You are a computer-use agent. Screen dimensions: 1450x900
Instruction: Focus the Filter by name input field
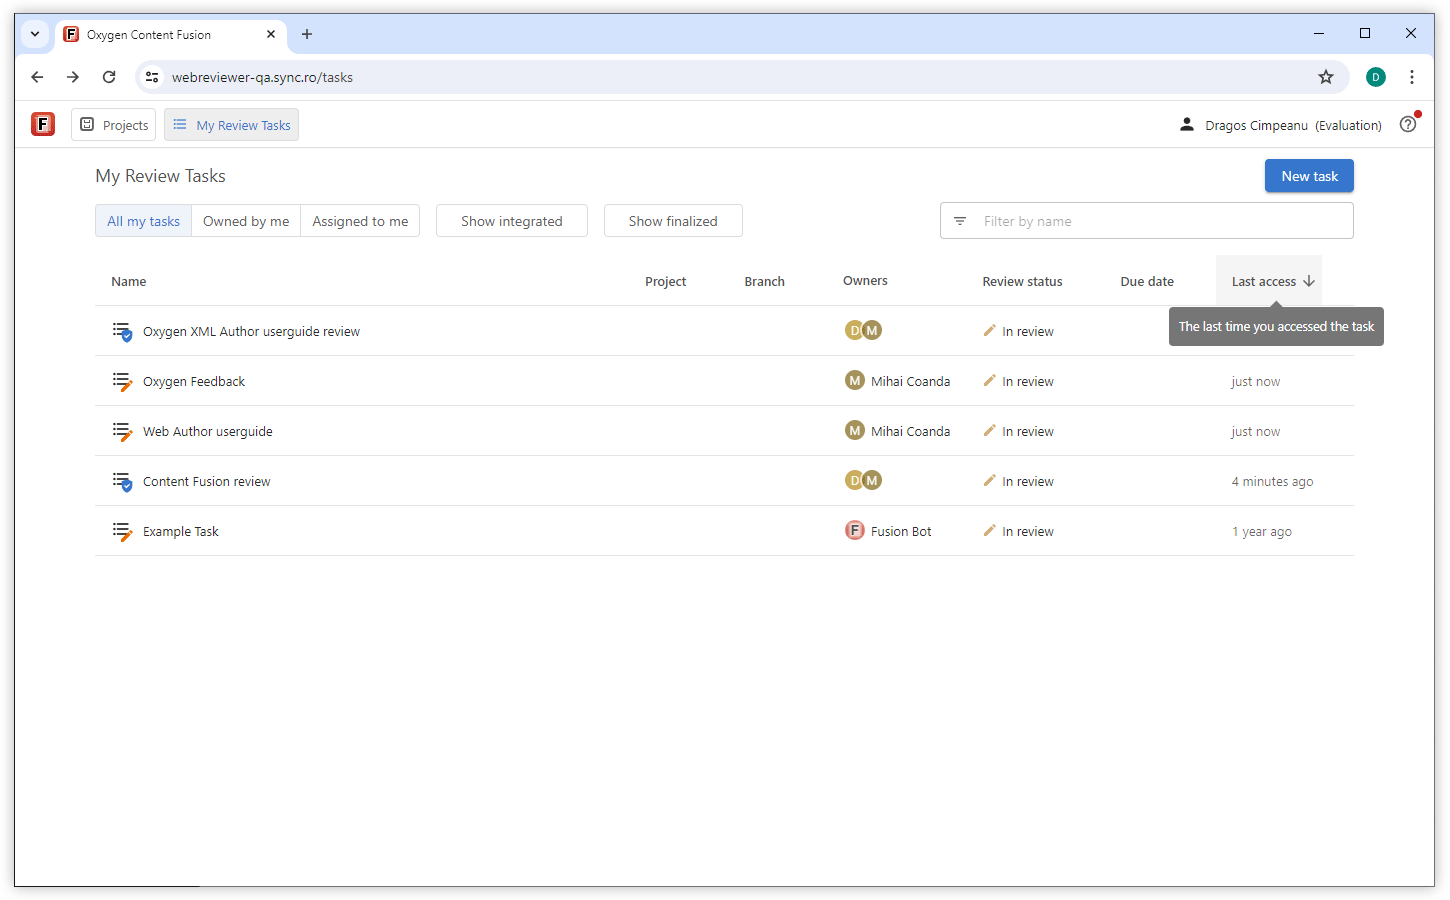click(x=1146, y=221)
